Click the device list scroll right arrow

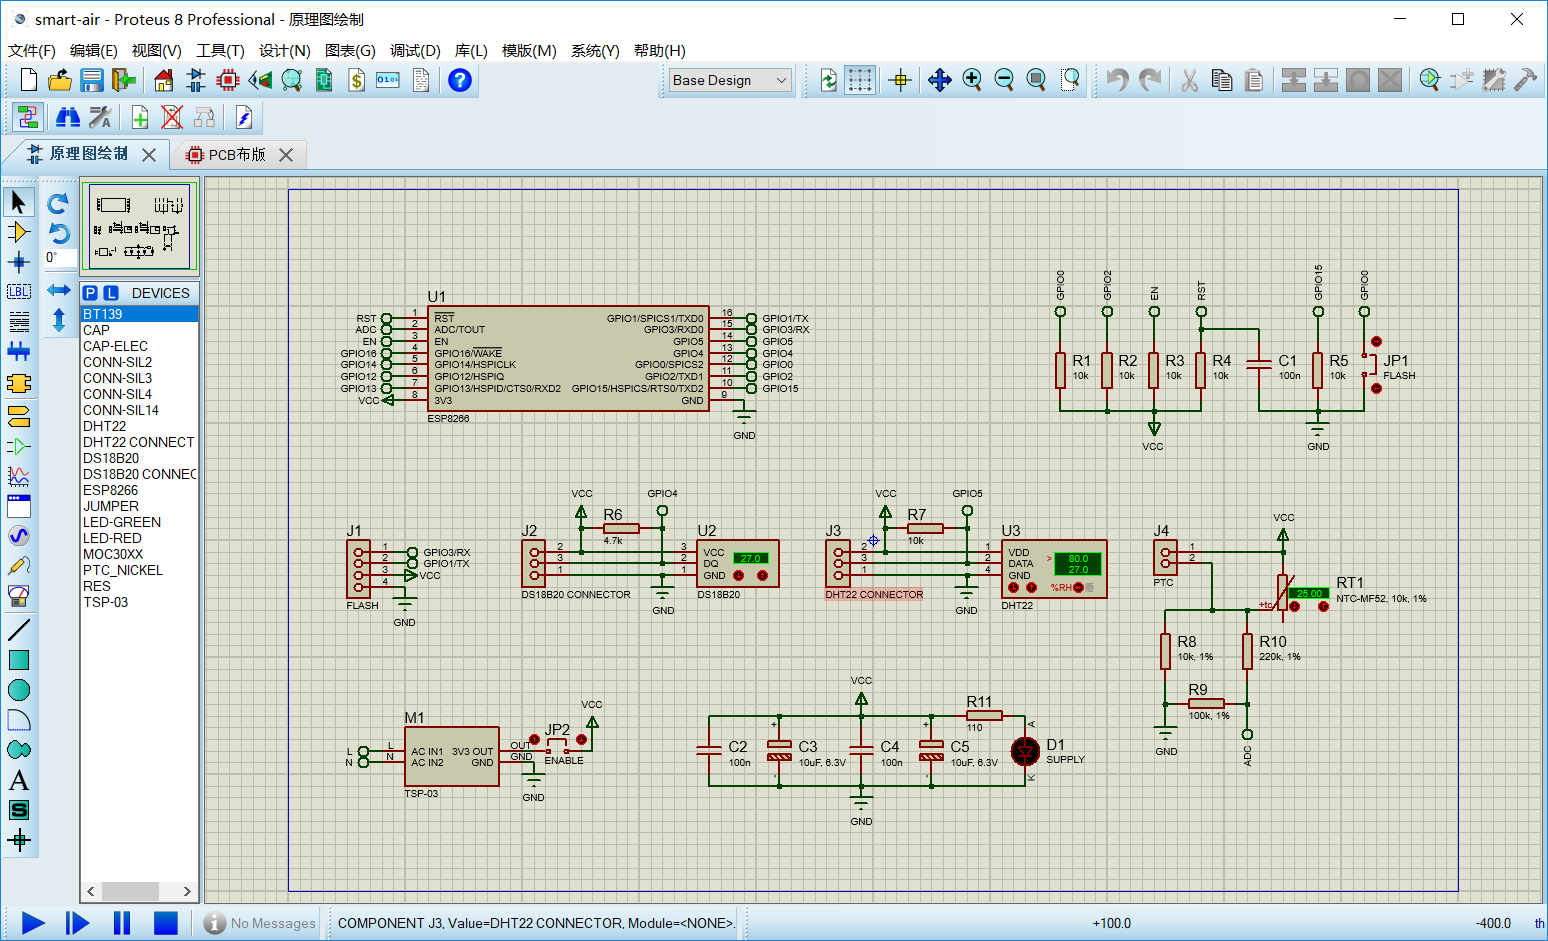(187, 891)
